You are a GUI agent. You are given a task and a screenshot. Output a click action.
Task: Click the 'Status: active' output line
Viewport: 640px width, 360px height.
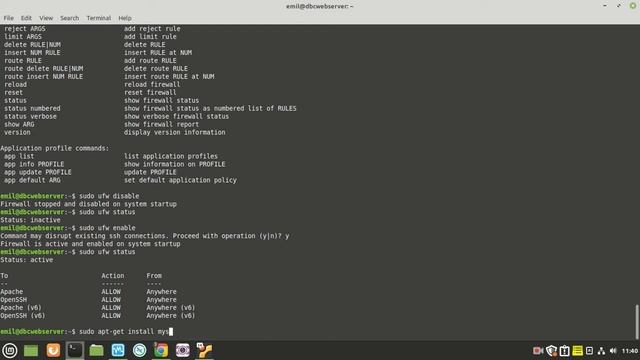tap(27, 260)
